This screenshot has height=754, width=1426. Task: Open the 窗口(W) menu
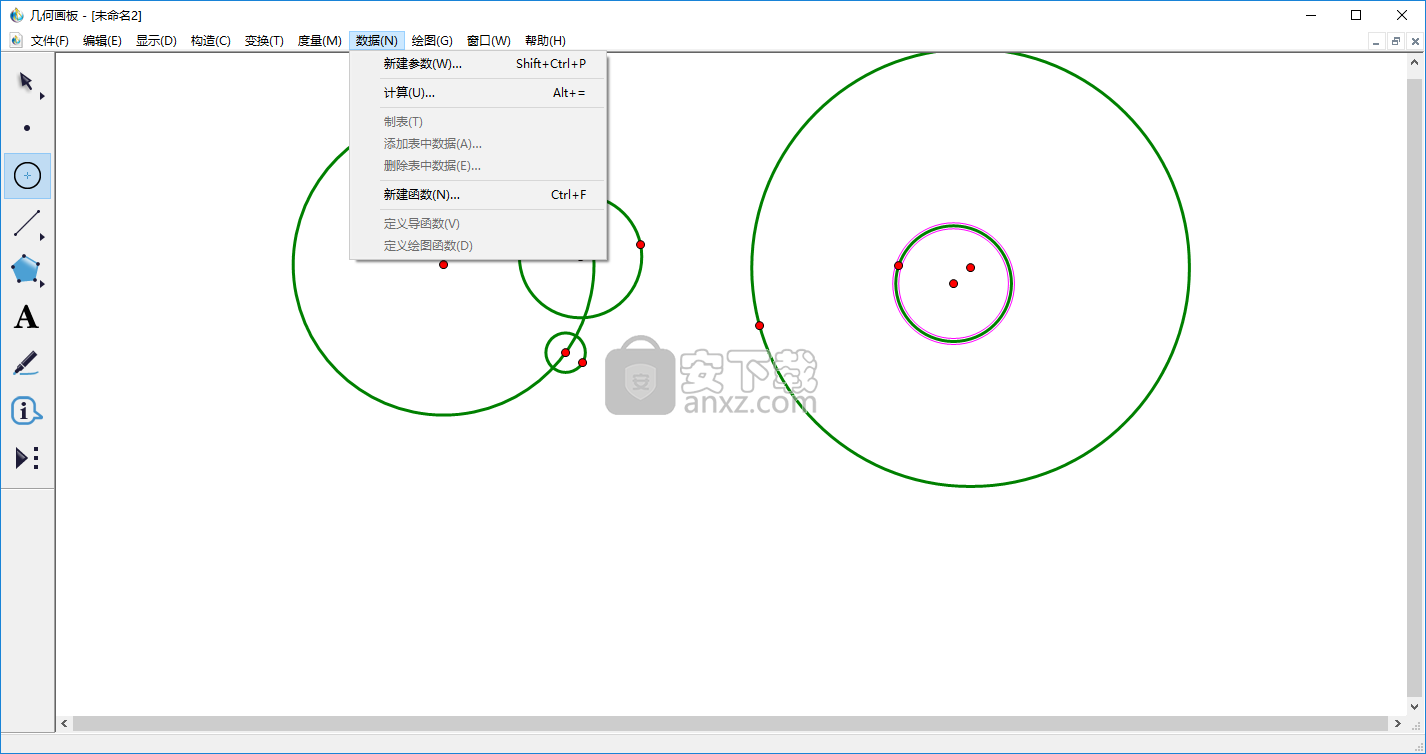(488, 41)
